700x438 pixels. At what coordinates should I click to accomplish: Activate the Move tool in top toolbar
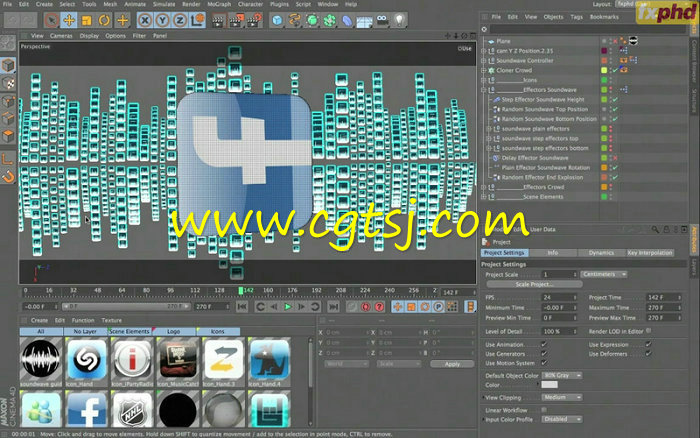(x=69, y=20)
